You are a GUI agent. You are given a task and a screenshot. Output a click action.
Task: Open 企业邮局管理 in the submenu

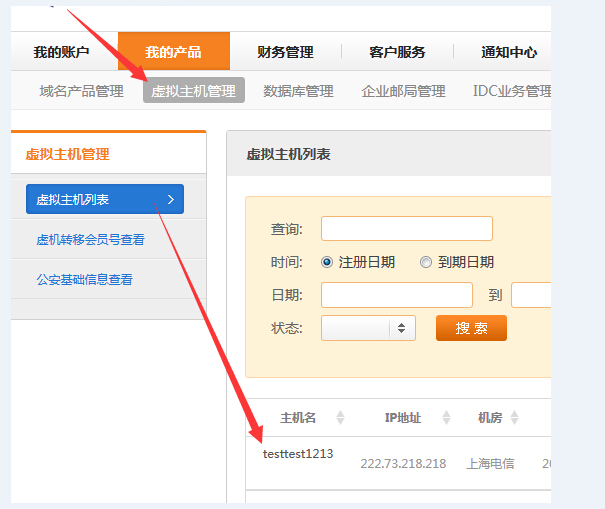click(x=403, y=91)
